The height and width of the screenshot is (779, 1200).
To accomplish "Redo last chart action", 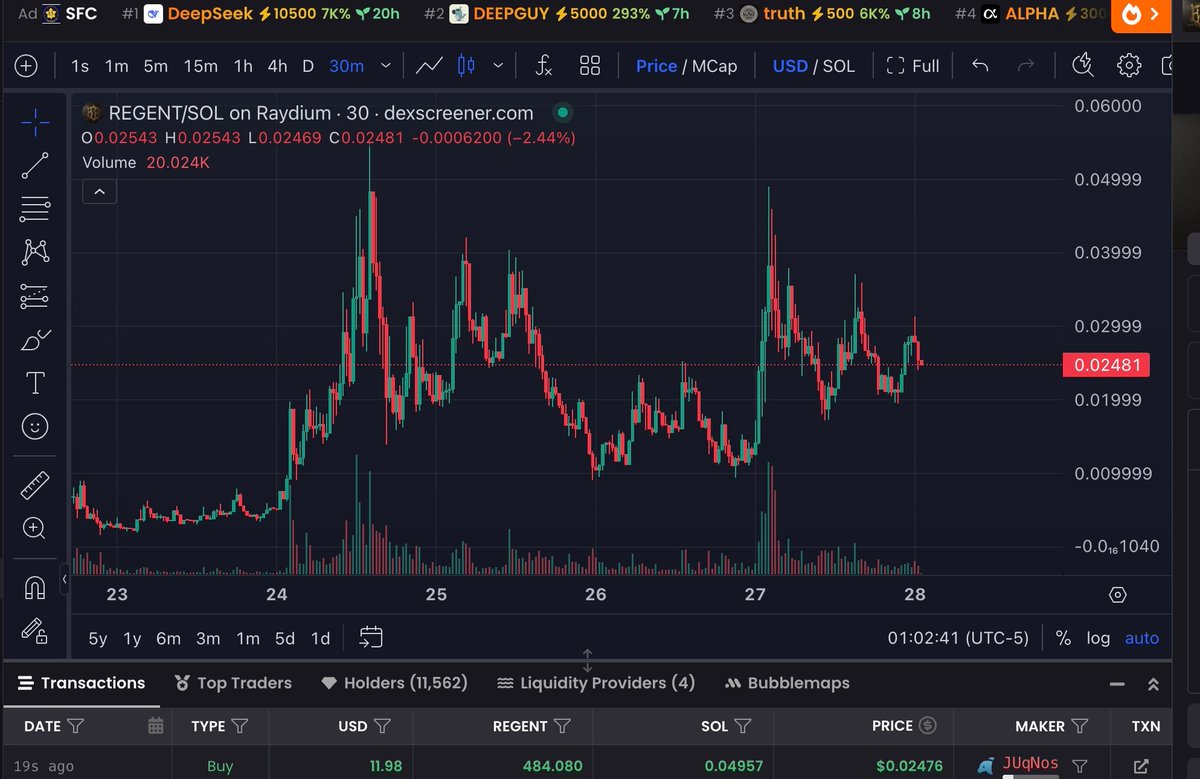I will point(1025,66).
